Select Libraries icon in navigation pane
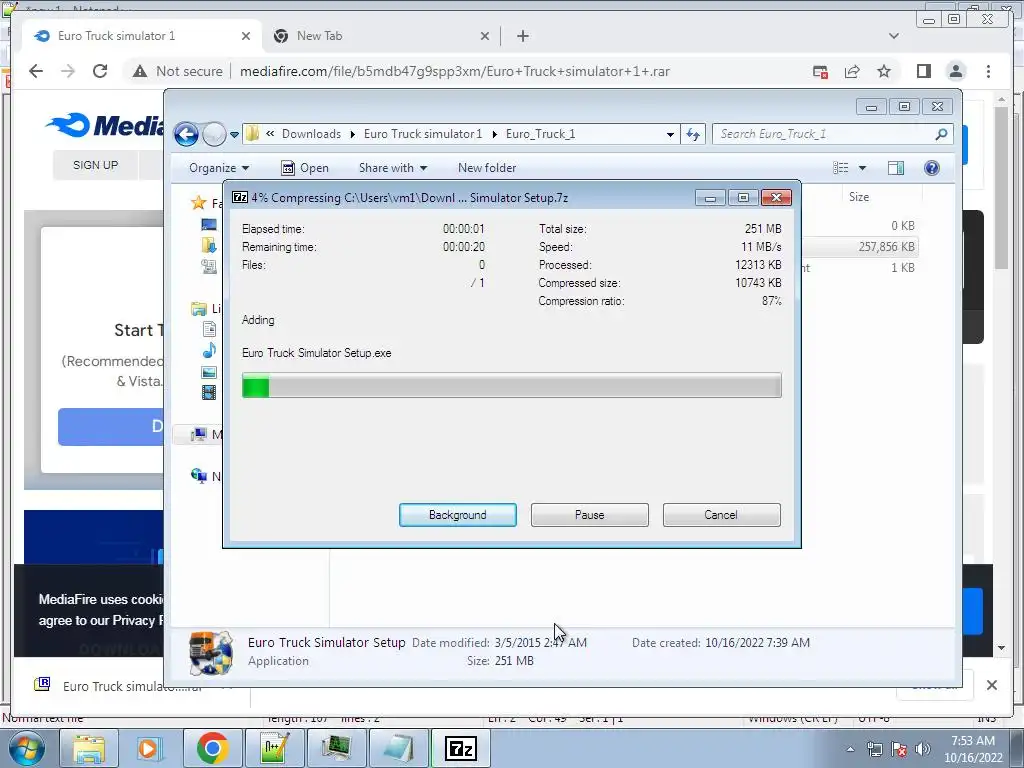 [199, 308]
